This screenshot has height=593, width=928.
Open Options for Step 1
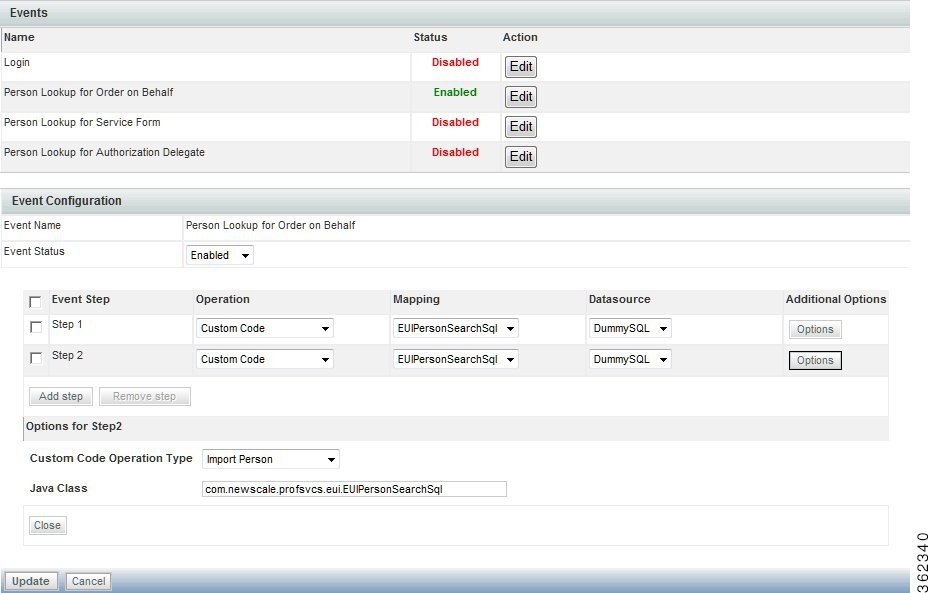[815, 329]
